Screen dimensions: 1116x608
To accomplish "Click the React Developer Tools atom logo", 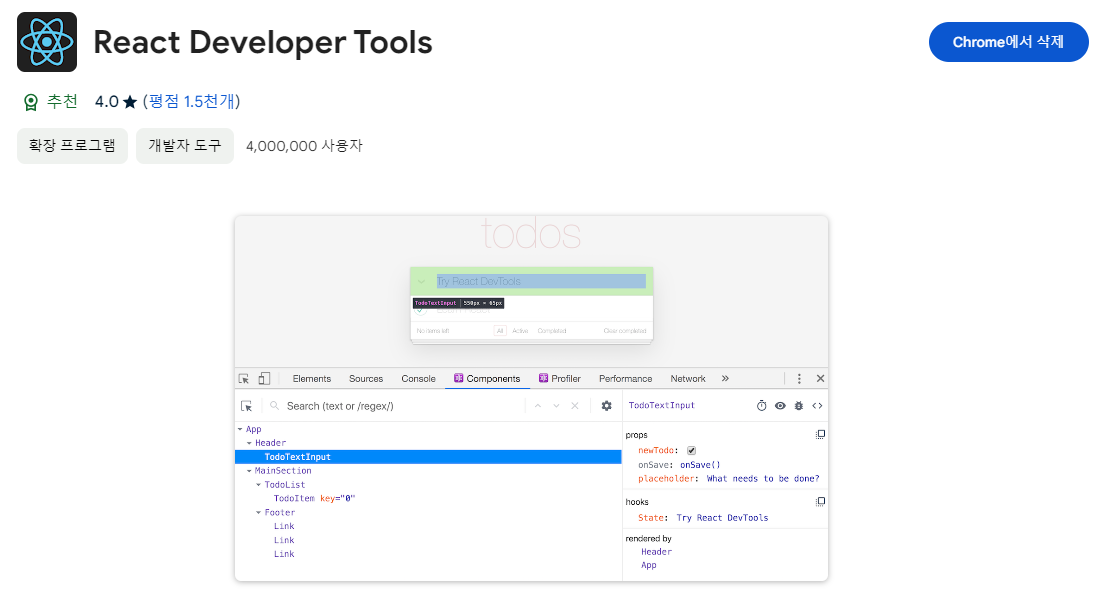I will click(47, 42).
